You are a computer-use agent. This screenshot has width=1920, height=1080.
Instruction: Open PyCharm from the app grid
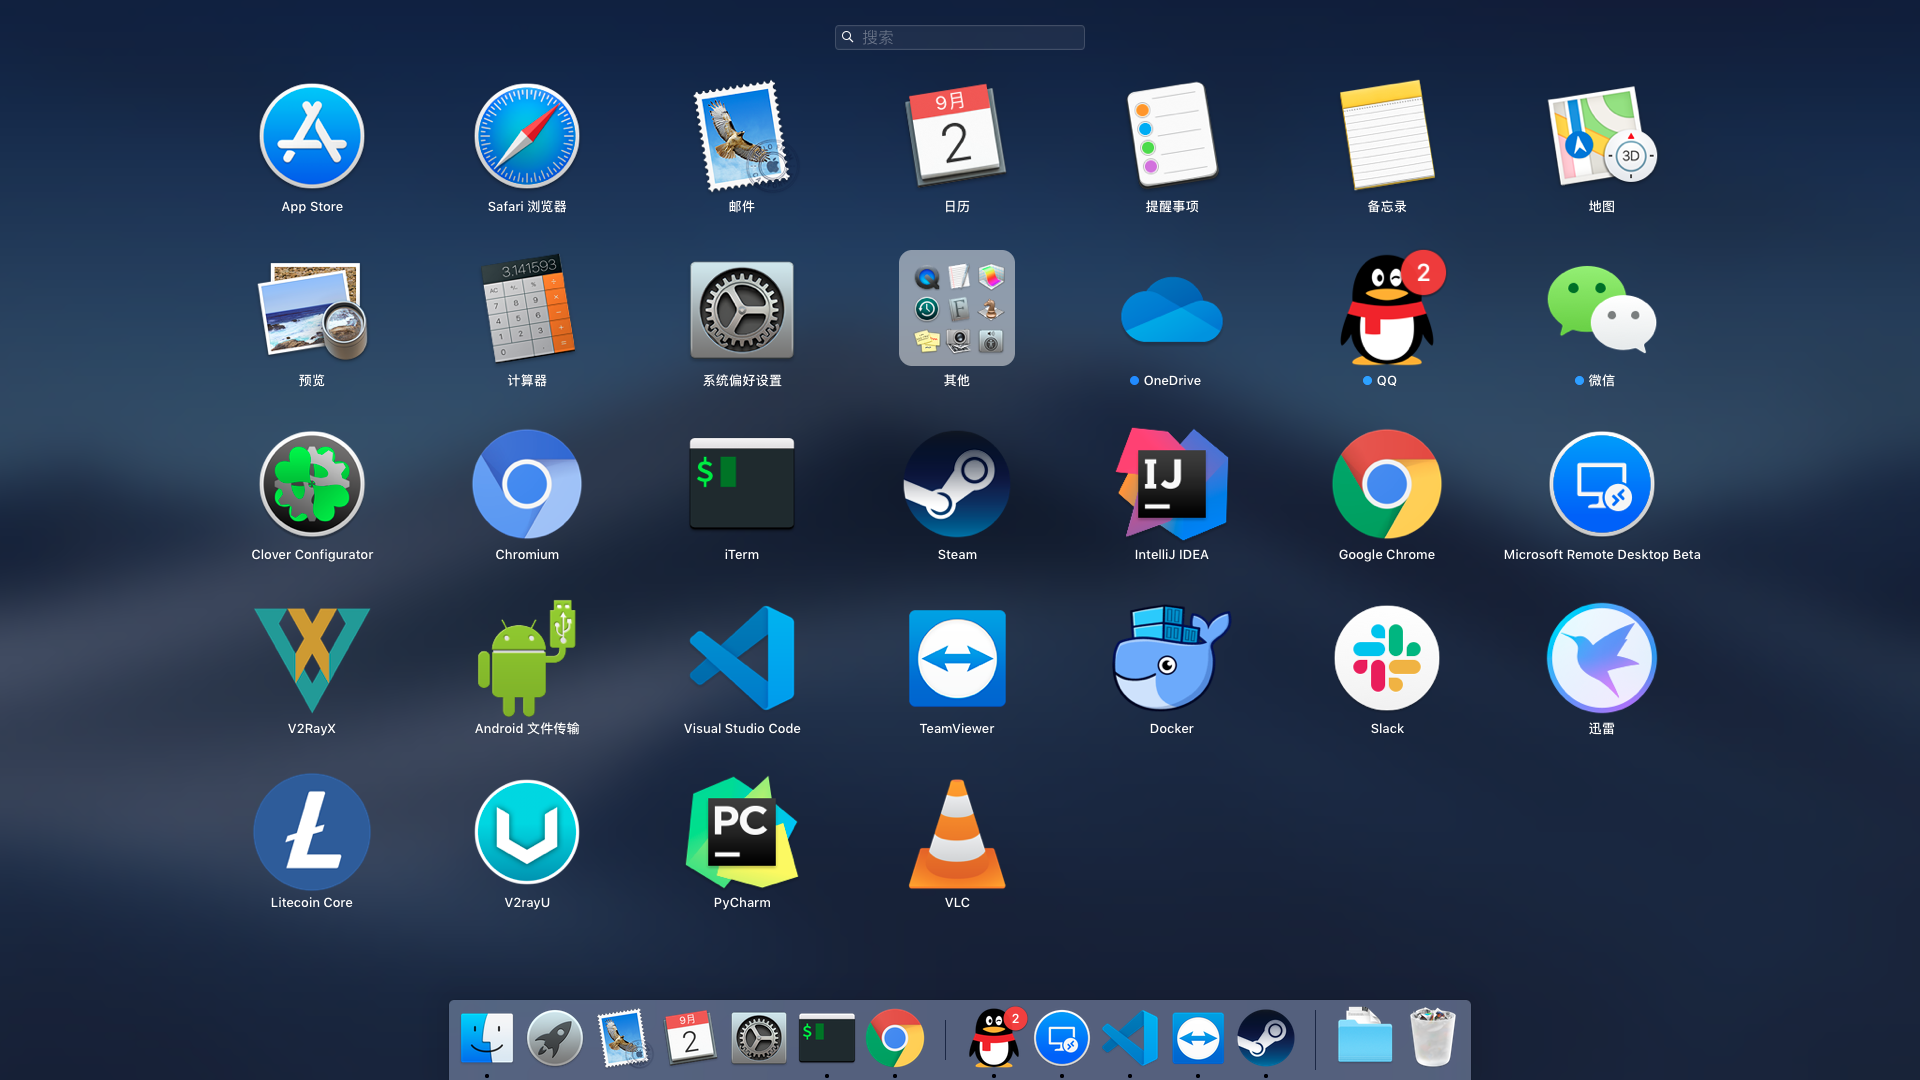(x=742, y=832)
